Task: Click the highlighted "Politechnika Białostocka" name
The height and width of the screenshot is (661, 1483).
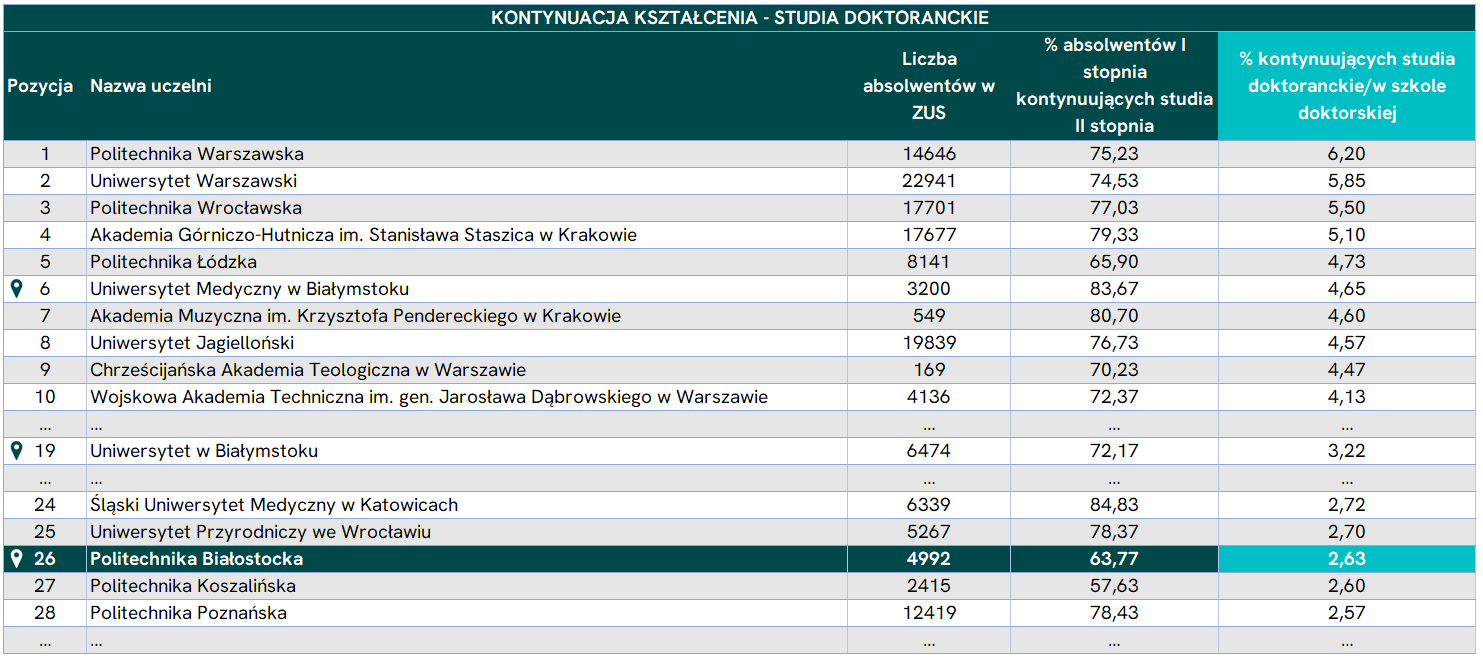Action: [x=196, y=559]
